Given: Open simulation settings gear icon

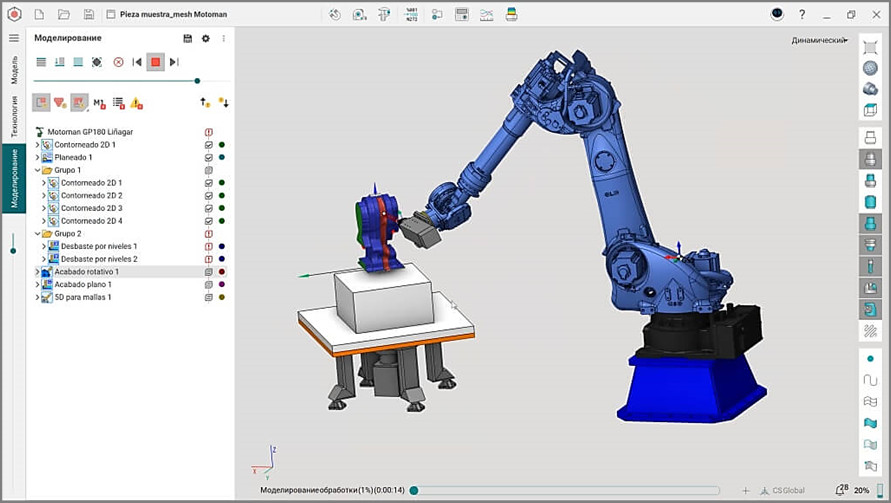Looking at the screenshot, I should (x=206, y=38).
